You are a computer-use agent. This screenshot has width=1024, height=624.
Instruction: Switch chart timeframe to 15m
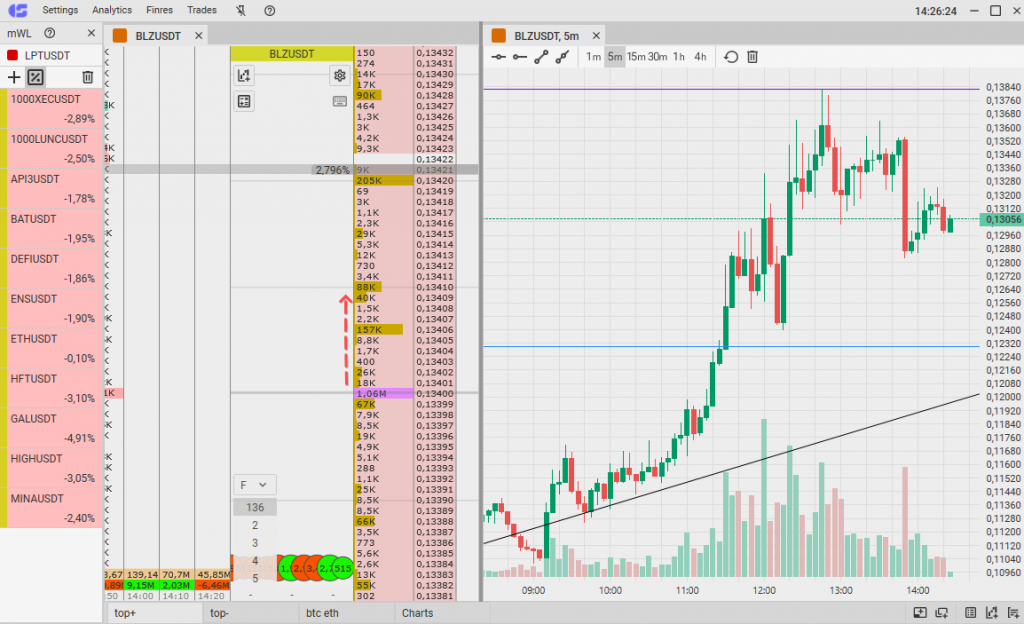636,57
